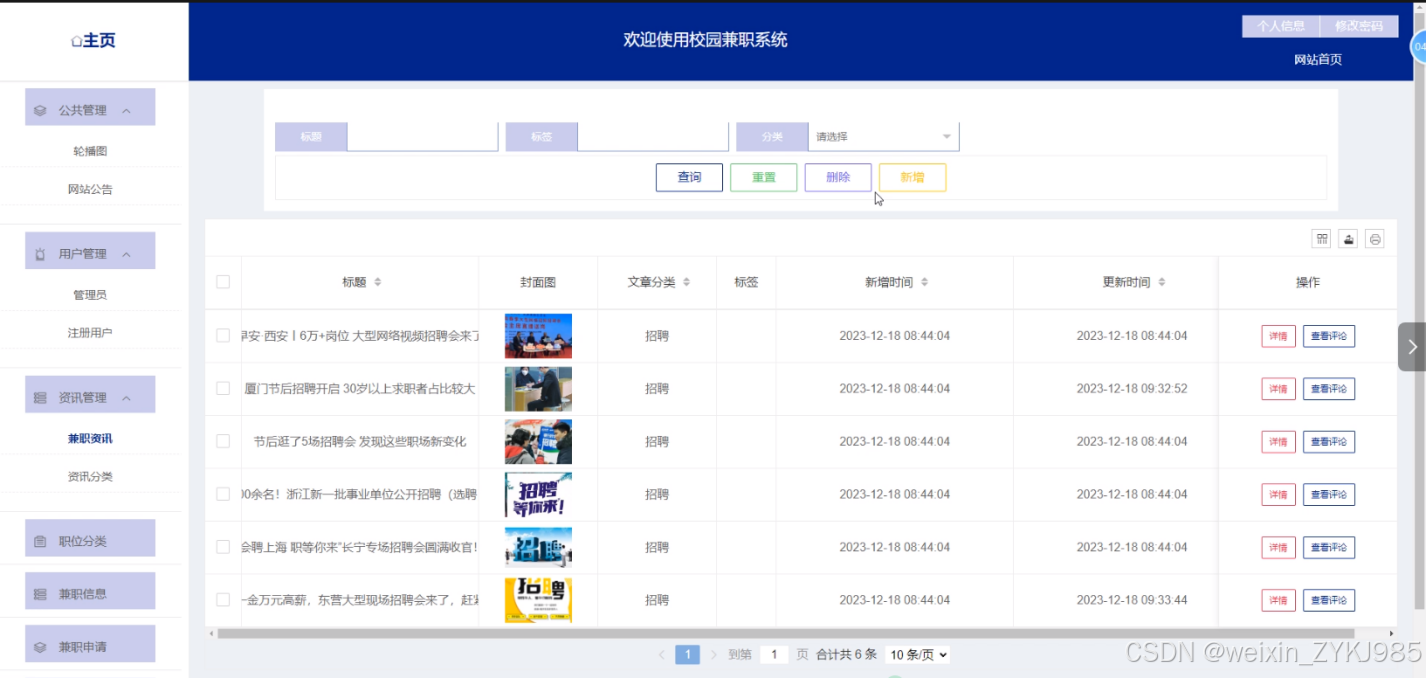Open the cover thumbnail of 西安 招聘会 row
This screenshot has width=1426, height=678.
pyautogui.click(x=538, y=336)
